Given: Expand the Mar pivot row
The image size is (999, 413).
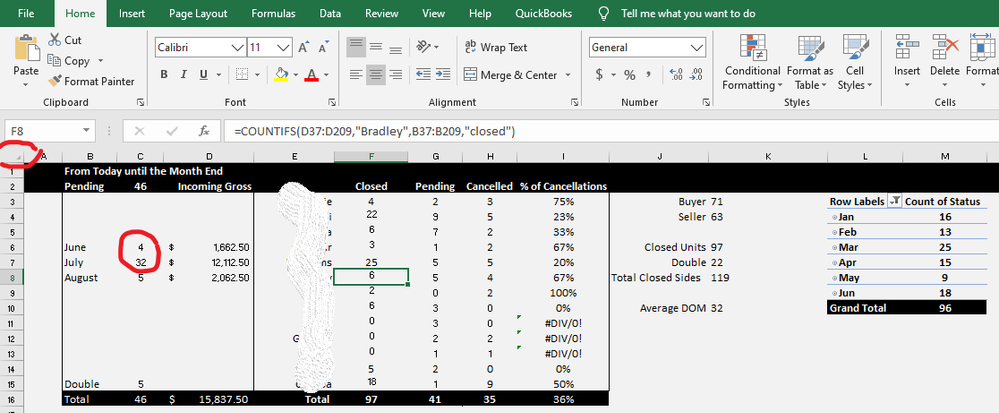Looking at the screenshot, I should click(833, 247).
